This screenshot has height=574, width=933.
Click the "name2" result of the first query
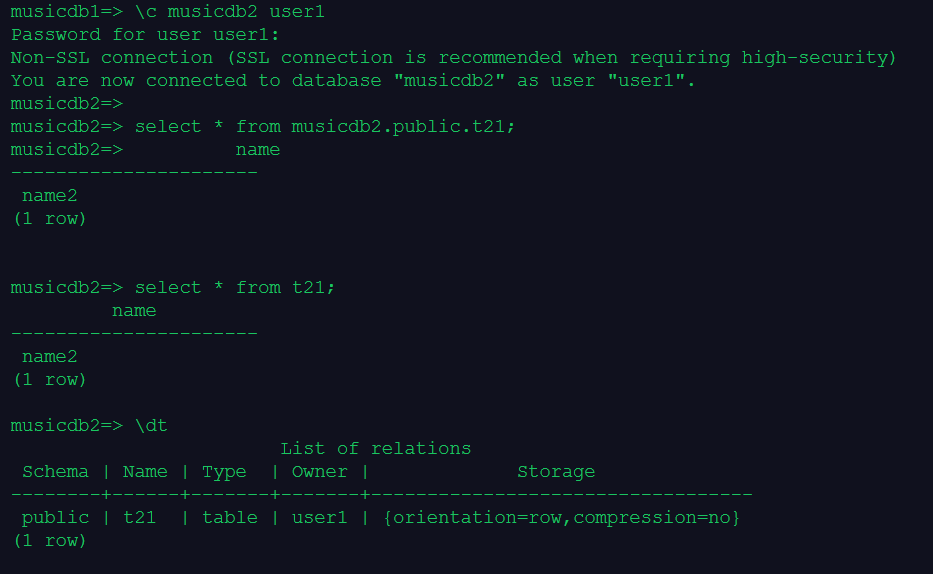pos(49,196)
